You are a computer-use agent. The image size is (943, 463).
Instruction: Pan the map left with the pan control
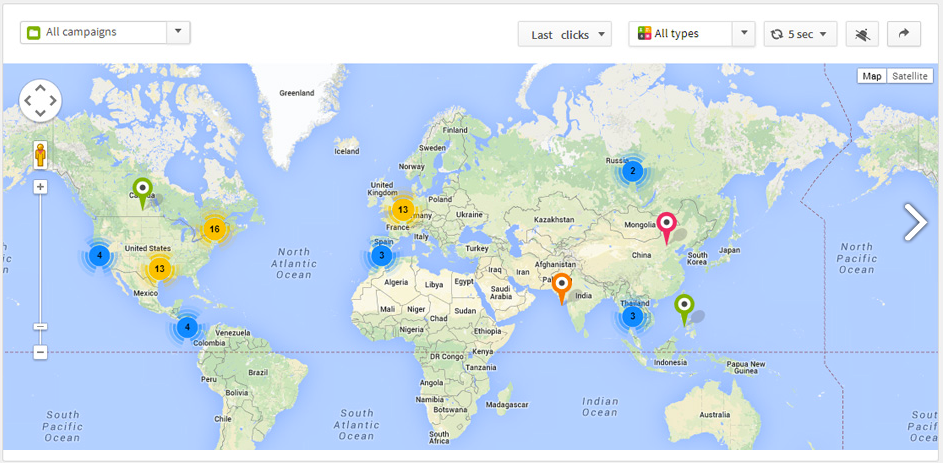pyautogui.click(x=28, y=100)
